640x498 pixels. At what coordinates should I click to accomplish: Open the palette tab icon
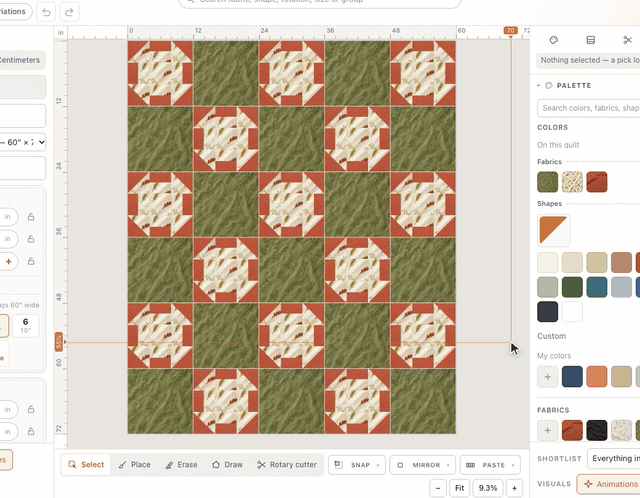click(x=554, y=40)
